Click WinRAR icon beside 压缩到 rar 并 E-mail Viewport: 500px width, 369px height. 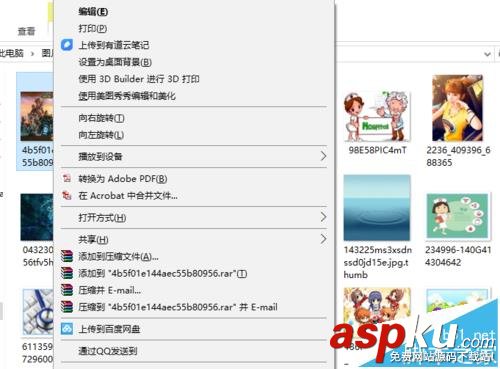[x=67, y=307]
